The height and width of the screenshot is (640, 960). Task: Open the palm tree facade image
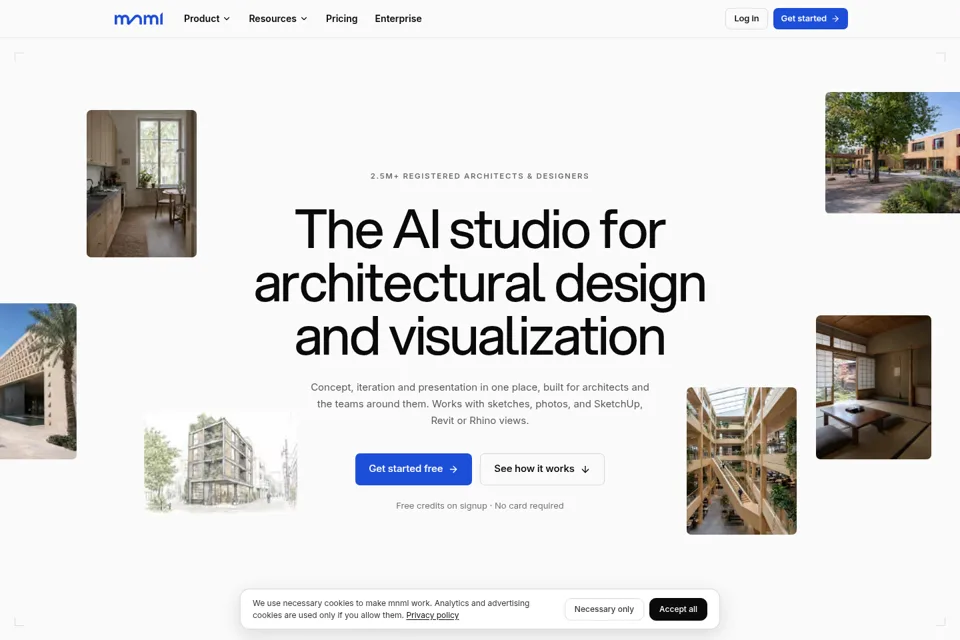38,381
